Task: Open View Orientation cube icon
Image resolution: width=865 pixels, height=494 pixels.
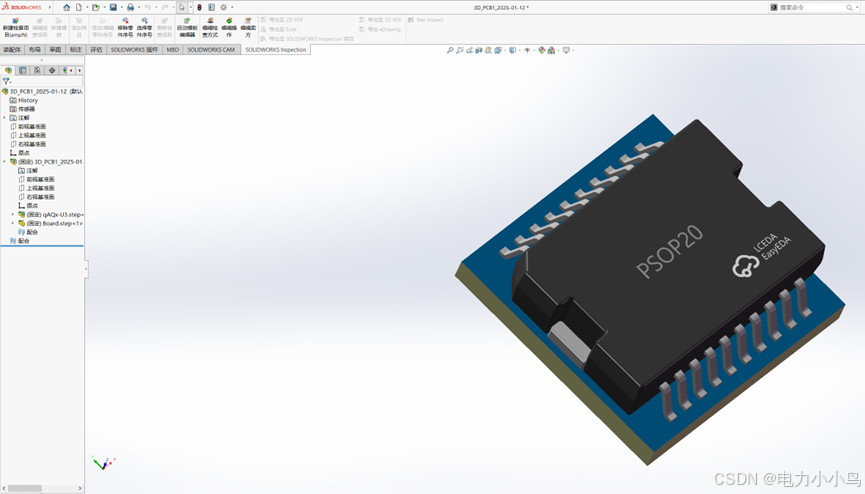Action: [498, 50]
